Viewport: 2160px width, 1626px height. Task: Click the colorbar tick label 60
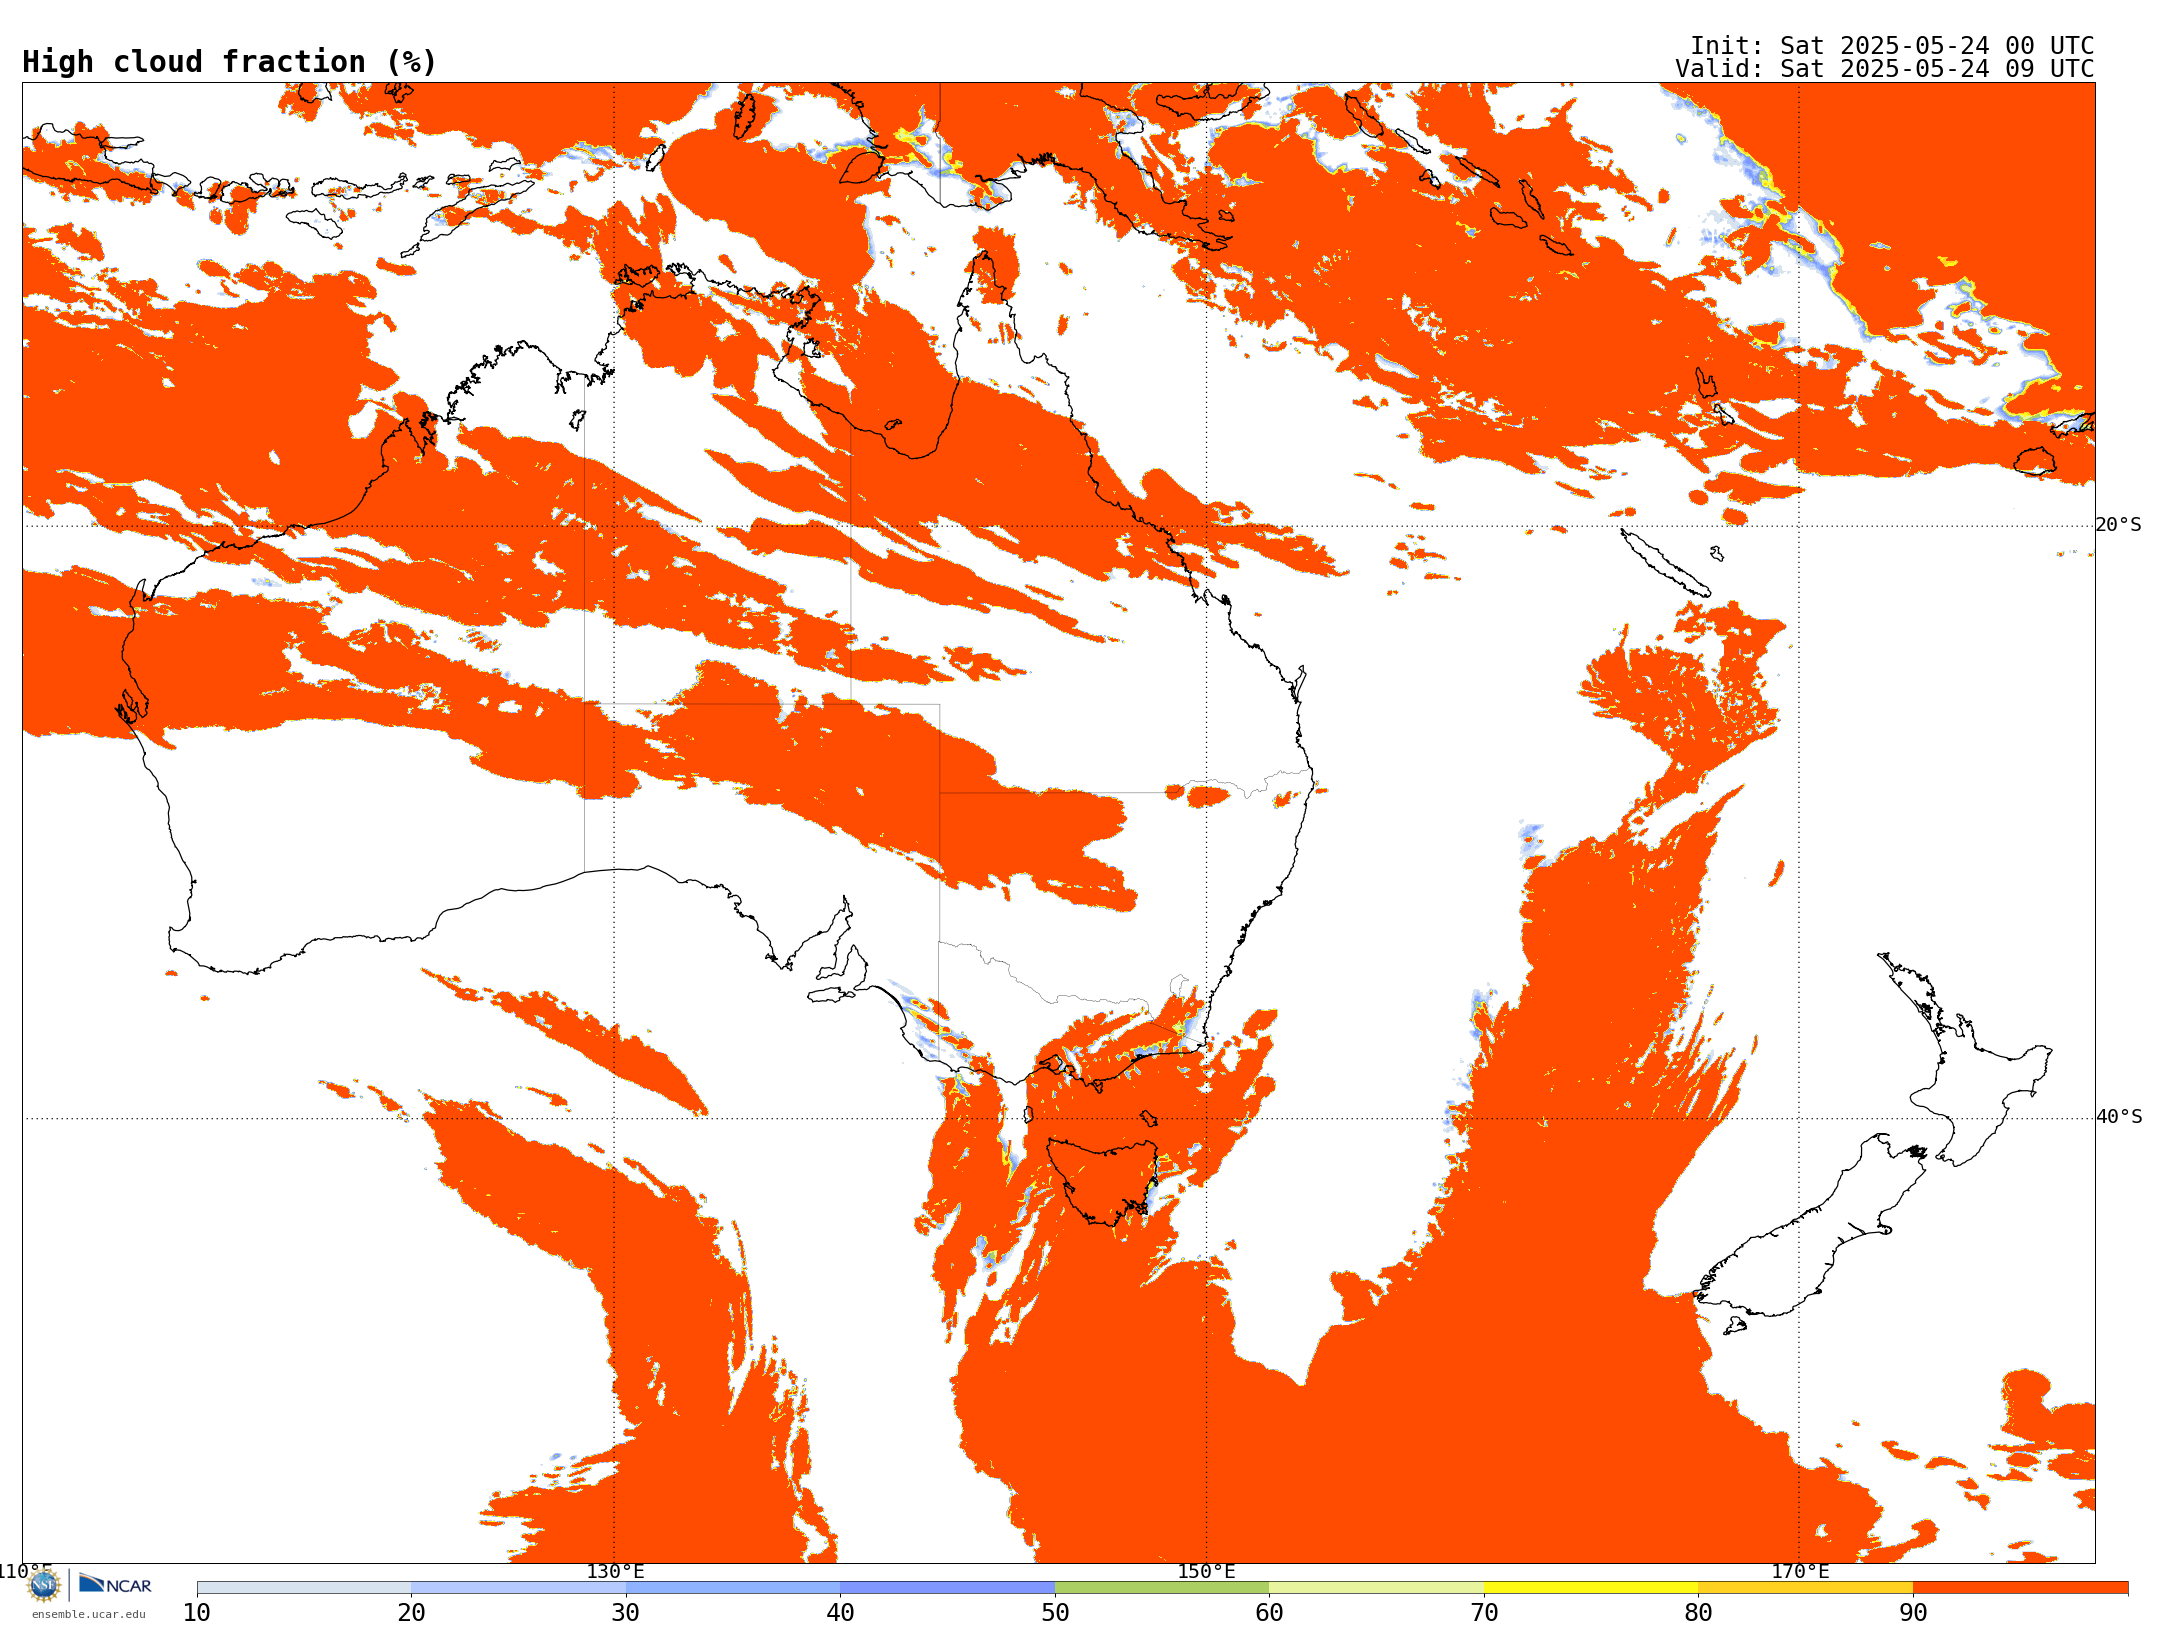coord(1269,1613)
